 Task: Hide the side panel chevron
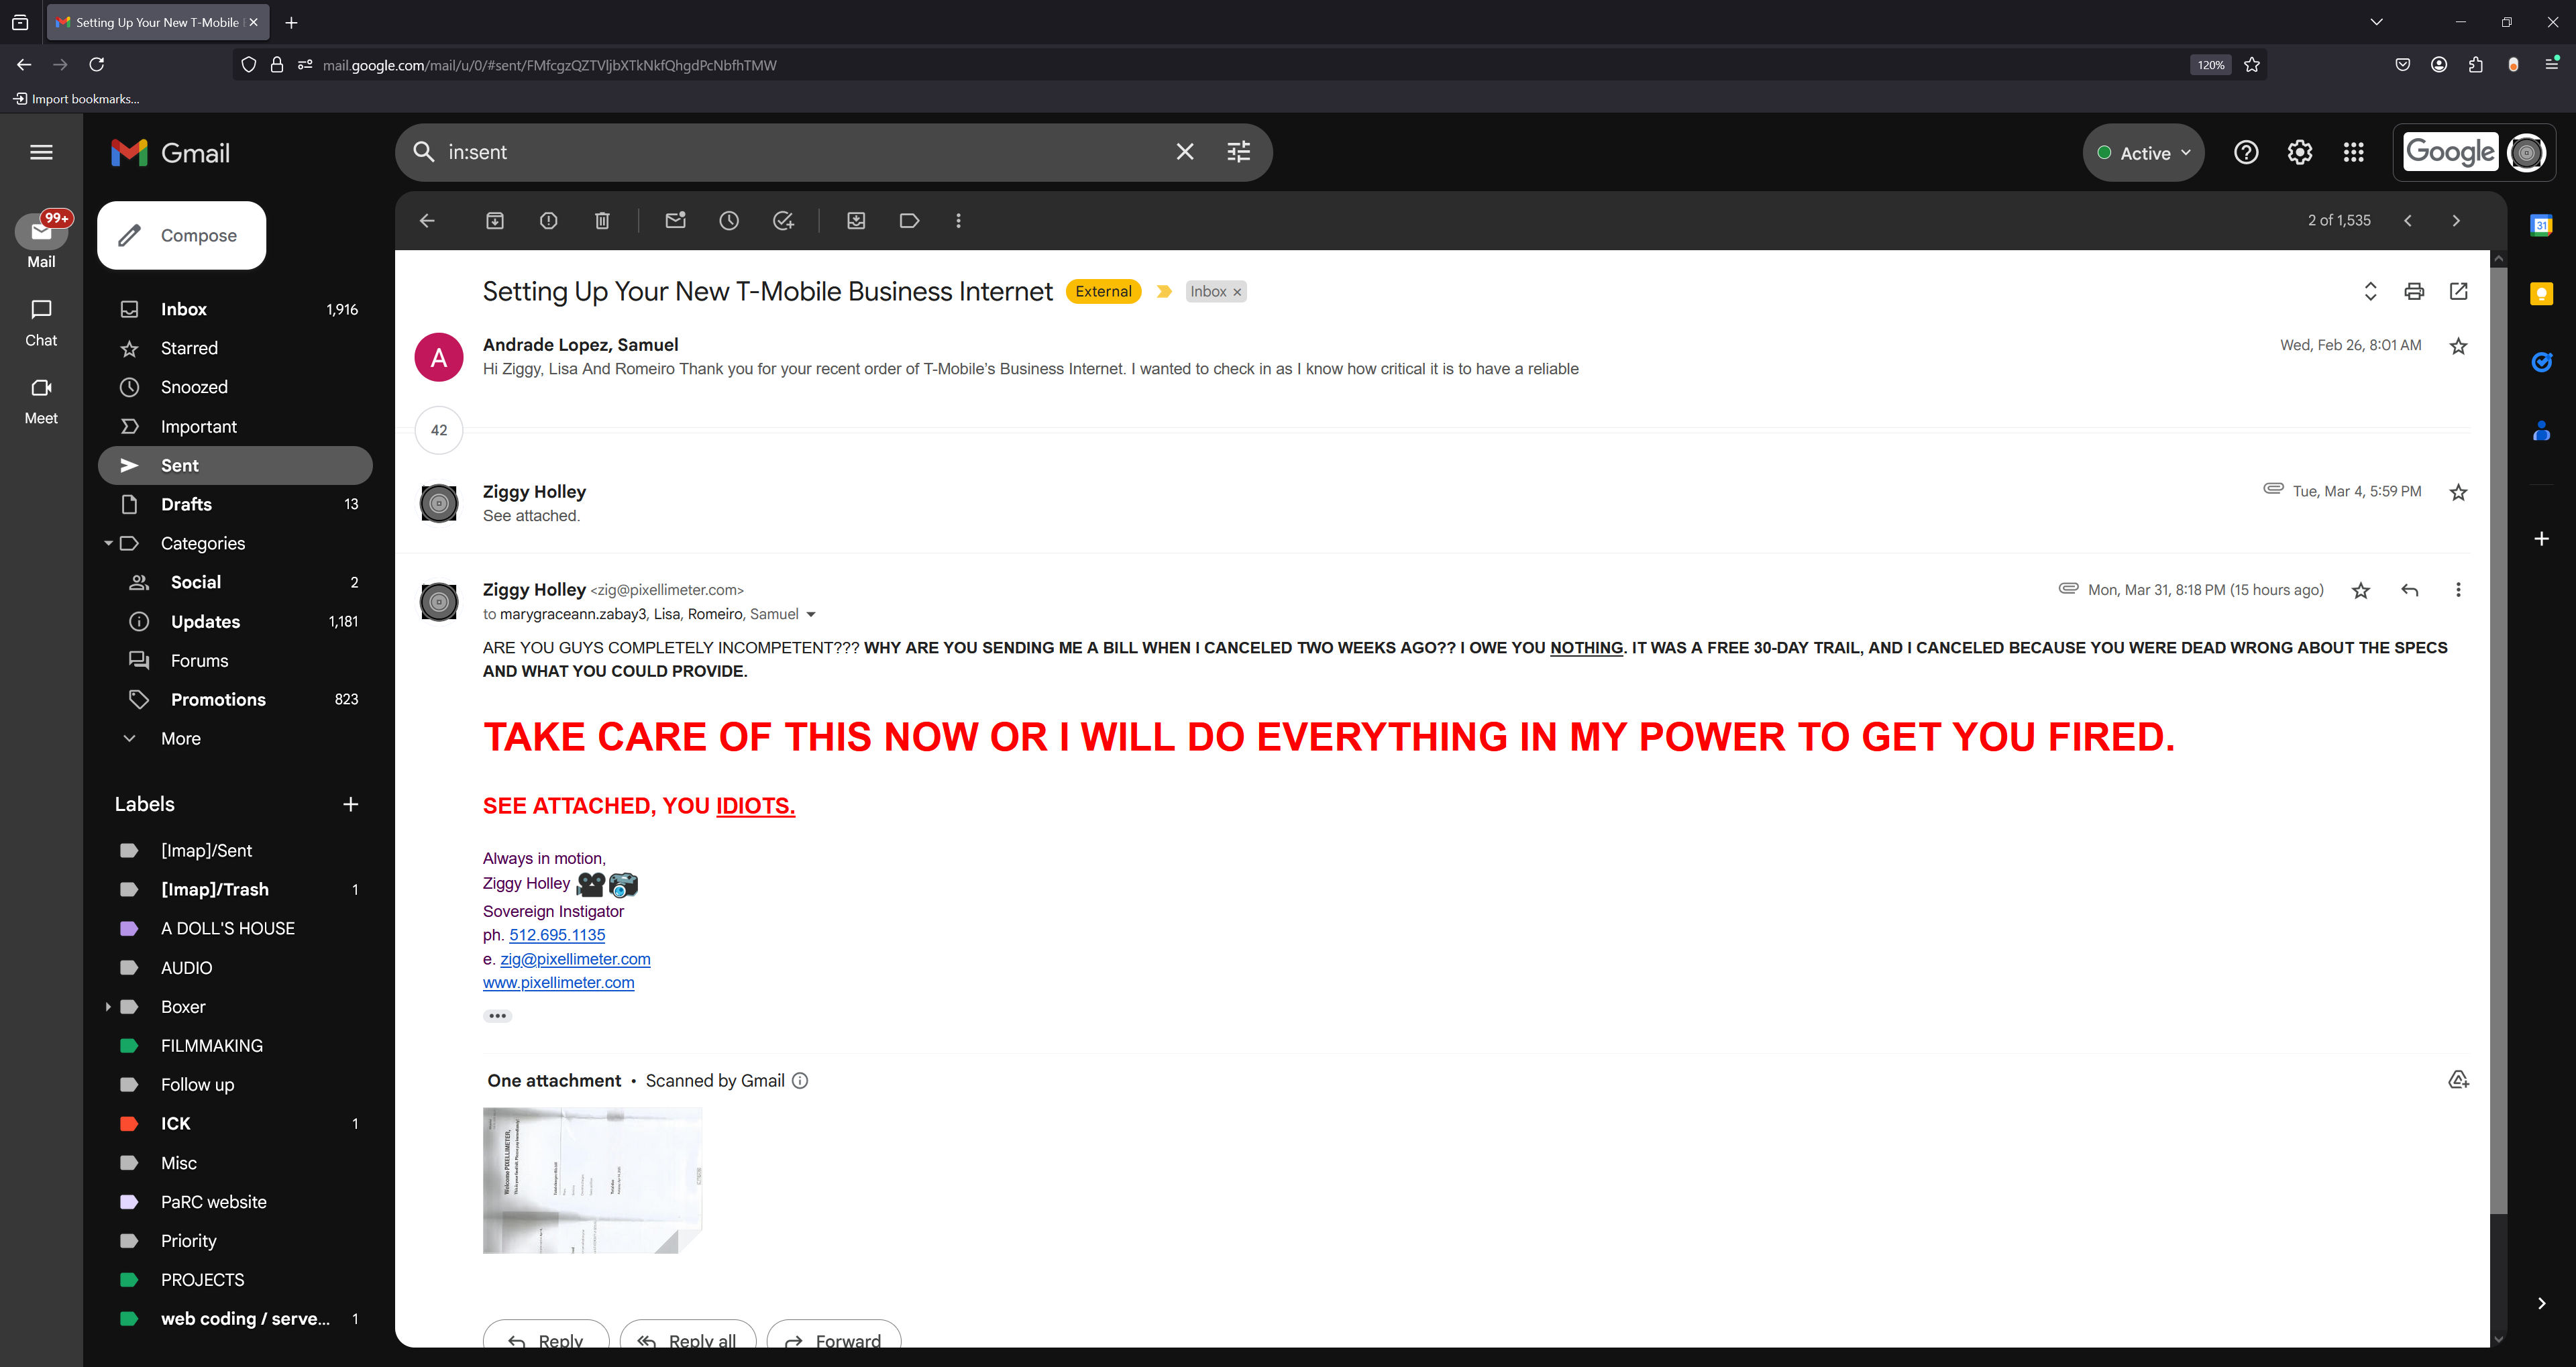pyautogui.click(x=2541, y=1303)
